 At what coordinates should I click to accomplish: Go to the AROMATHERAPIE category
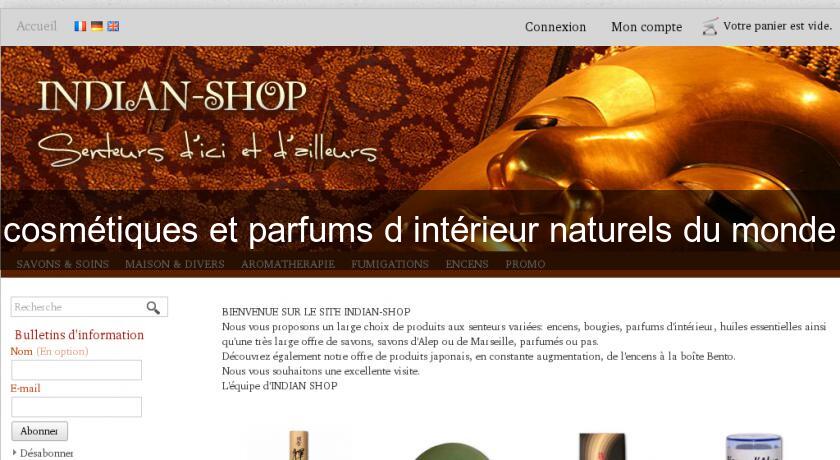(288, 264)
